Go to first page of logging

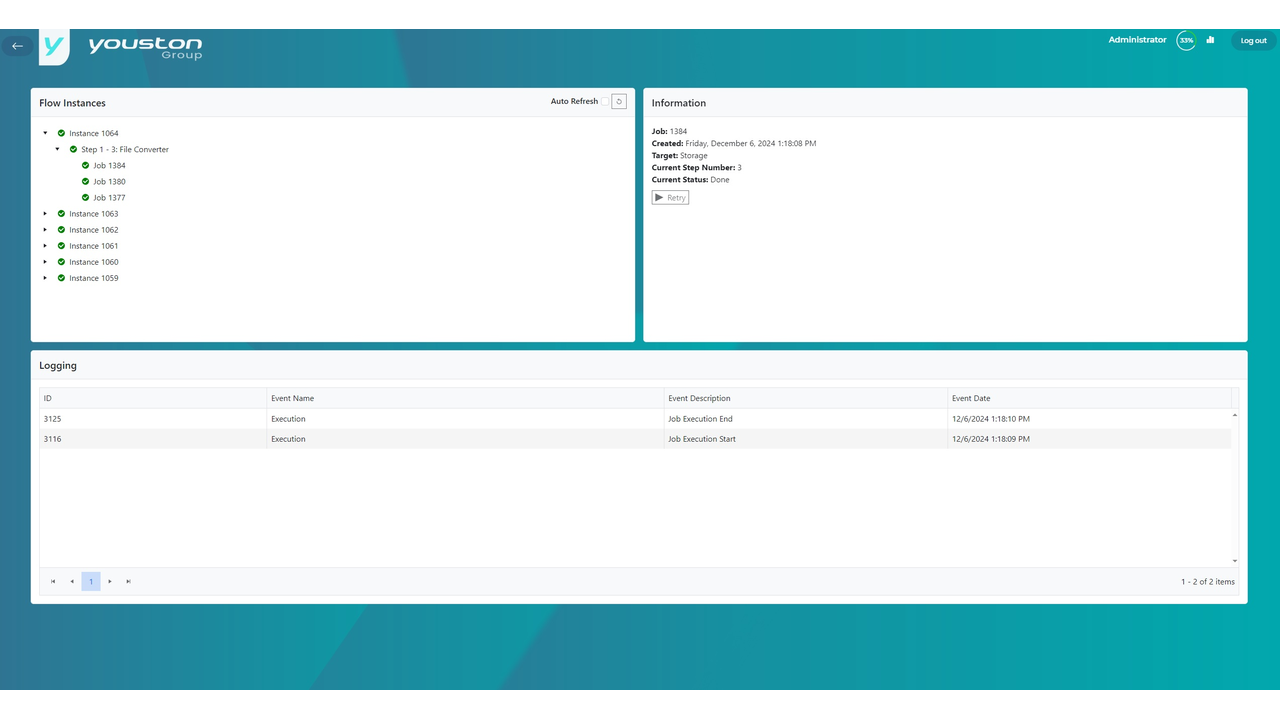pyautogui.click(x=53, y=581)
